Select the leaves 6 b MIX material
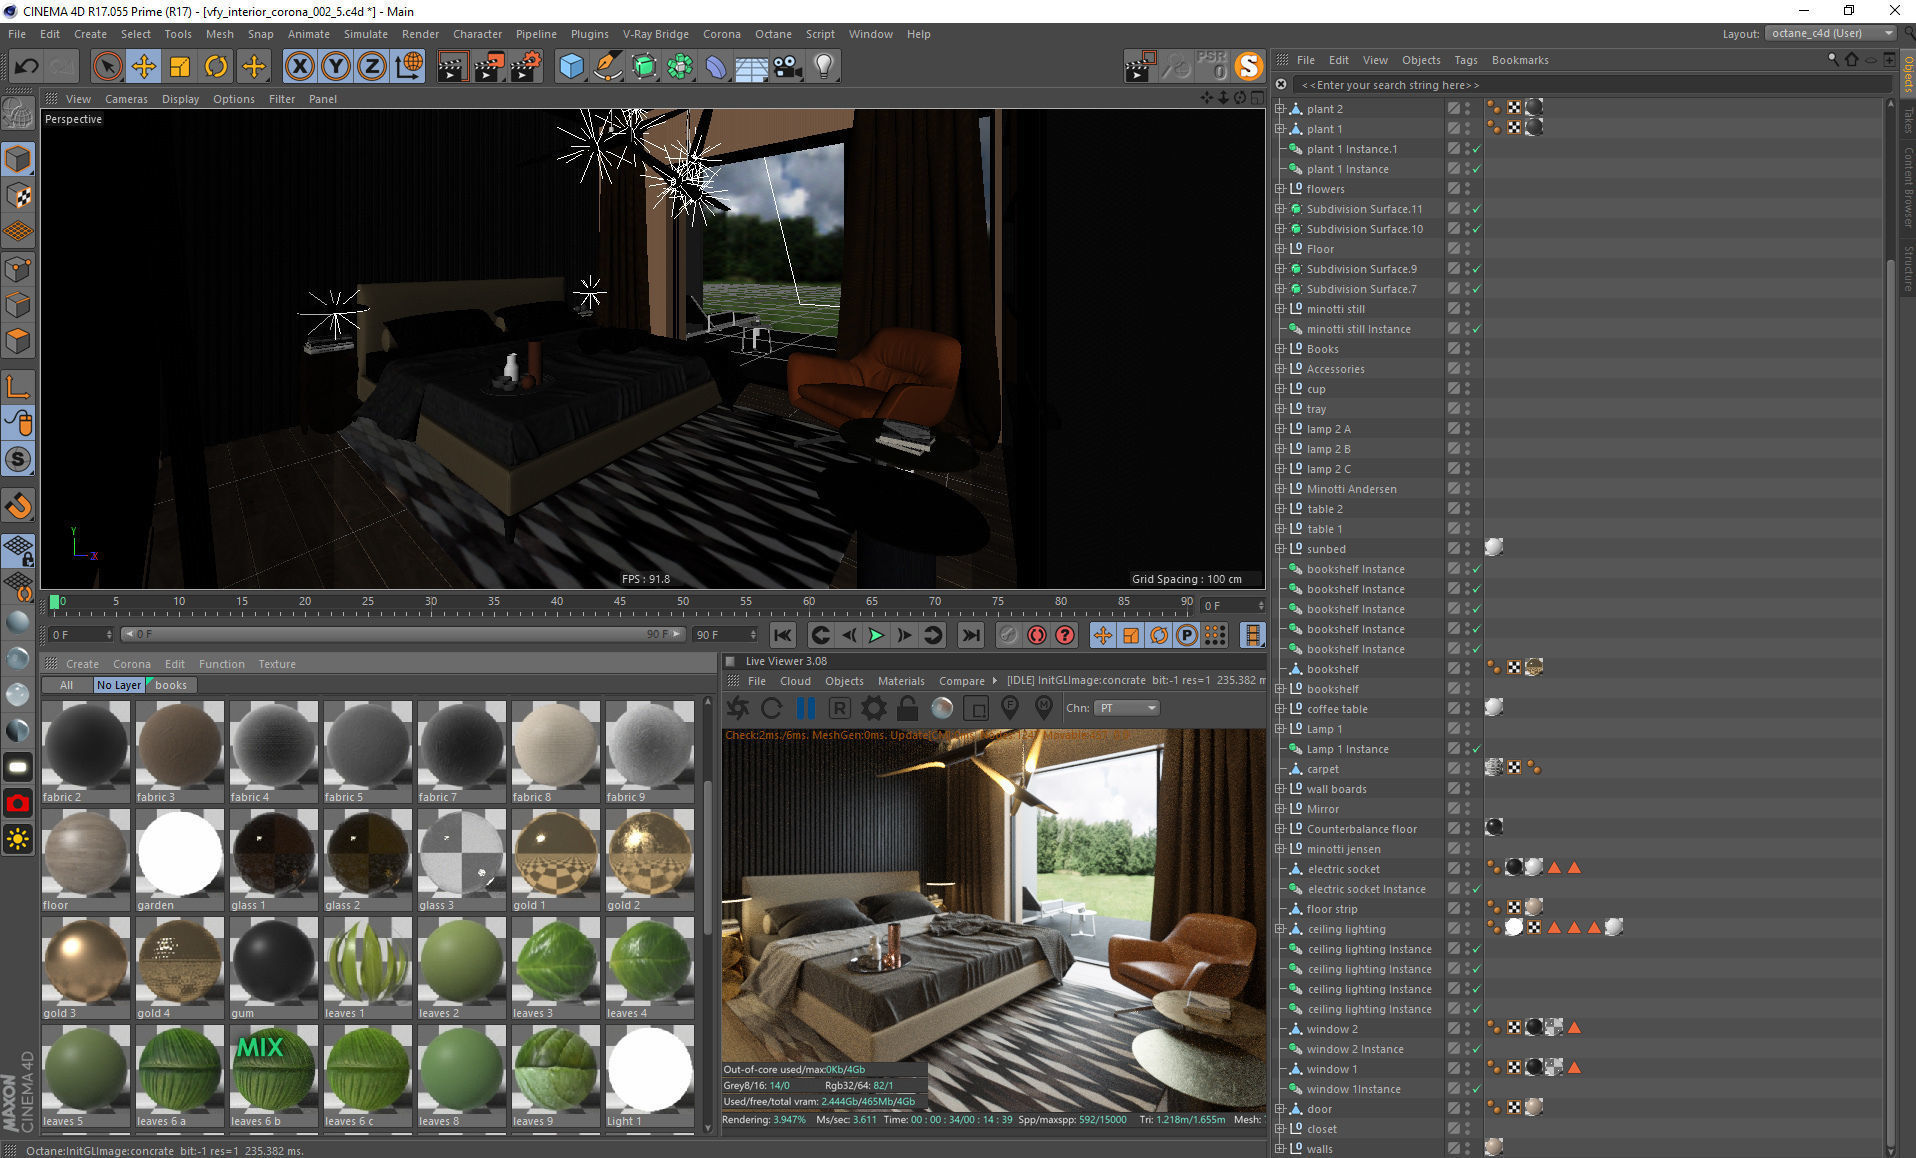 [273, 1076]
